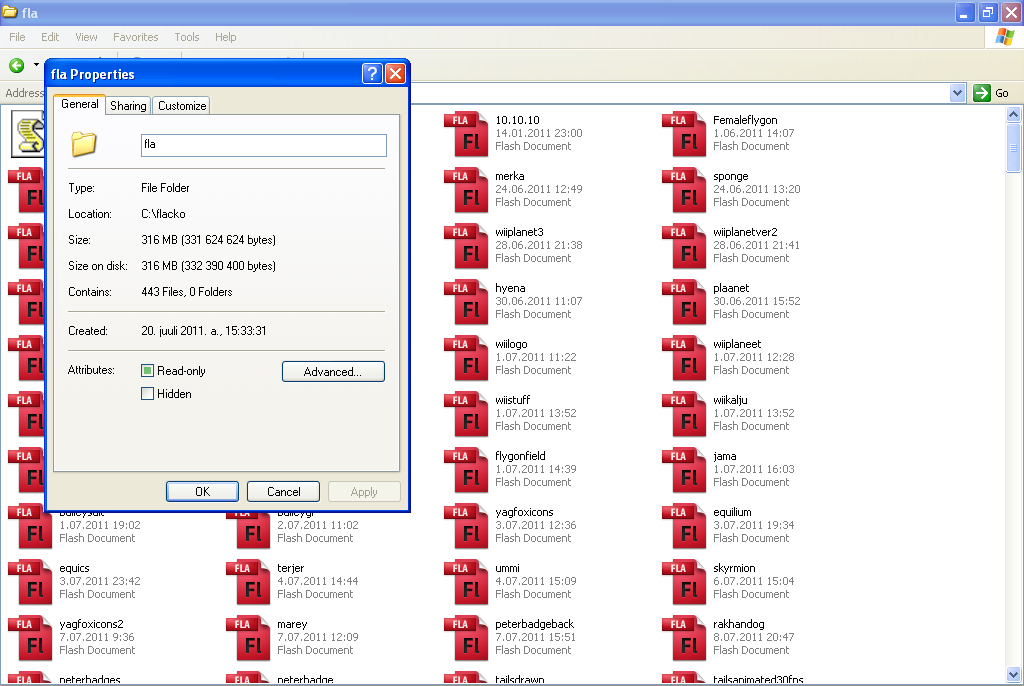Click the folder name input field
1024x686 pixels.
pos(264,145)
